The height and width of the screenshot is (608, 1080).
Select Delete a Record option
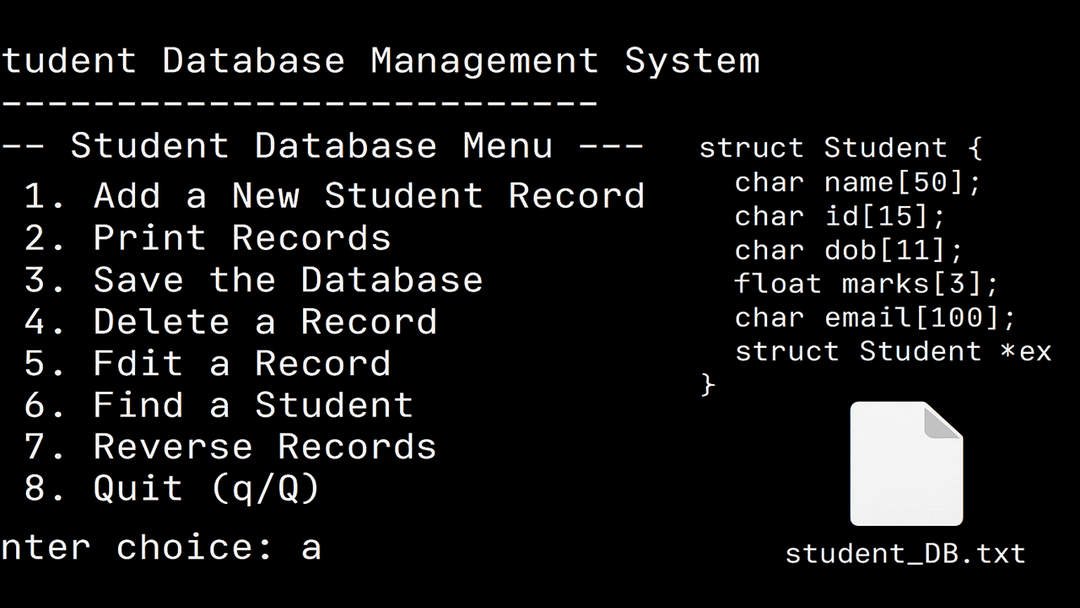231,322
